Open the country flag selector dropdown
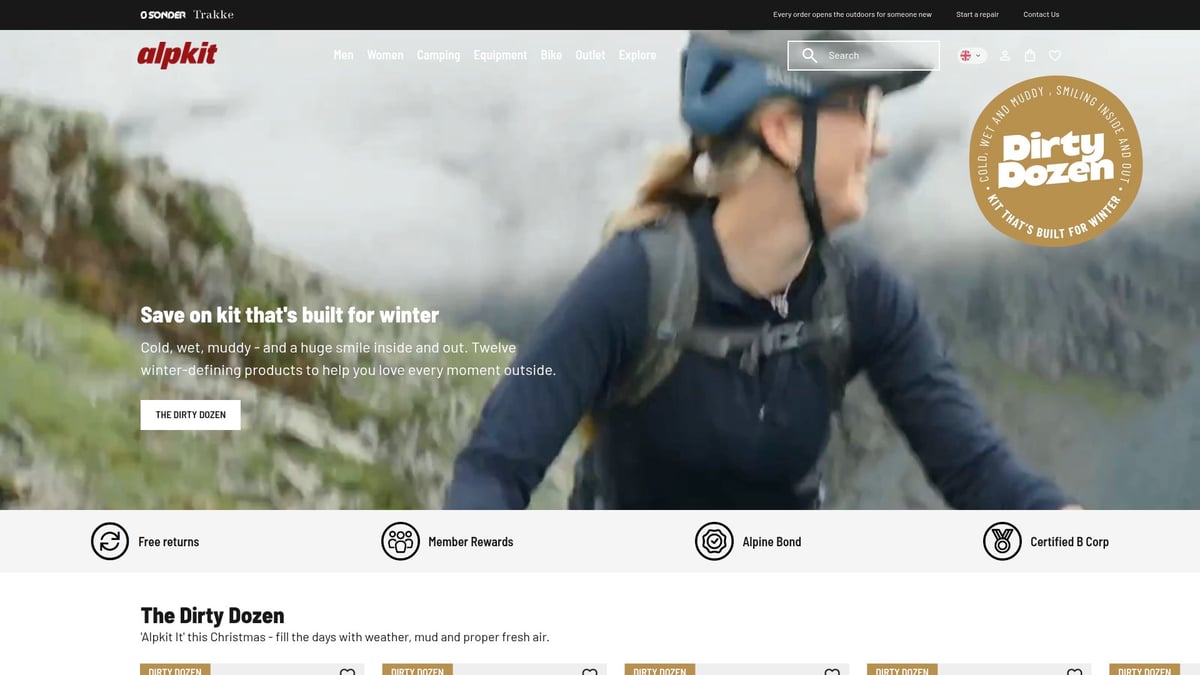This screenshot has height=675, width=1200. tap(971, 56)
